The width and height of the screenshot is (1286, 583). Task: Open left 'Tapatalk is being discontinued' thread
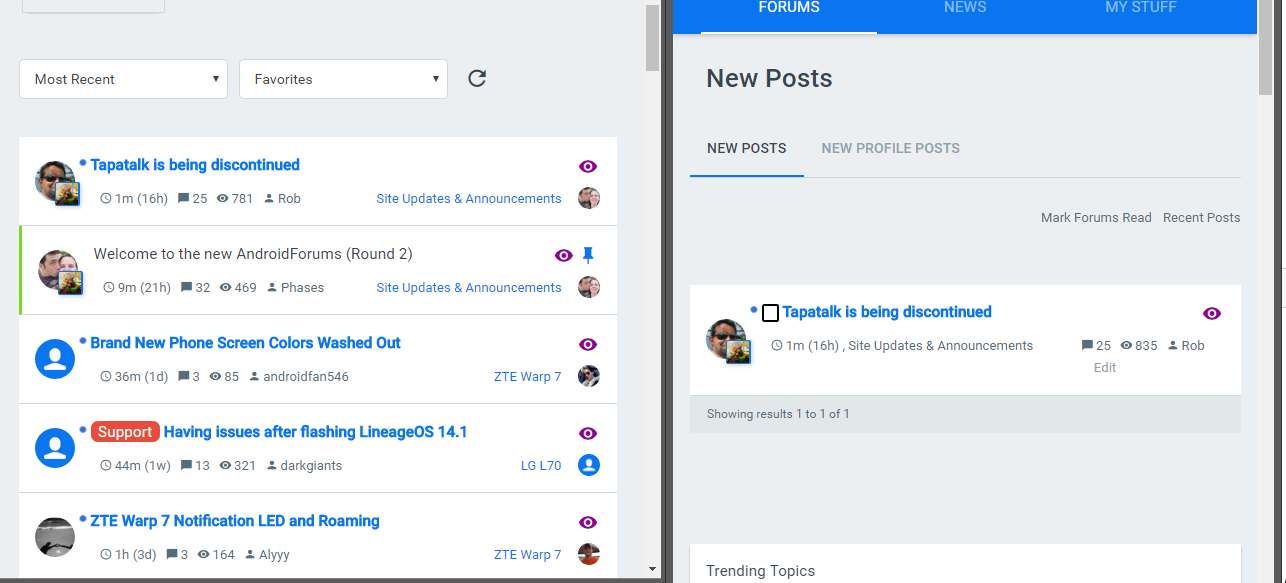point(195,165)
